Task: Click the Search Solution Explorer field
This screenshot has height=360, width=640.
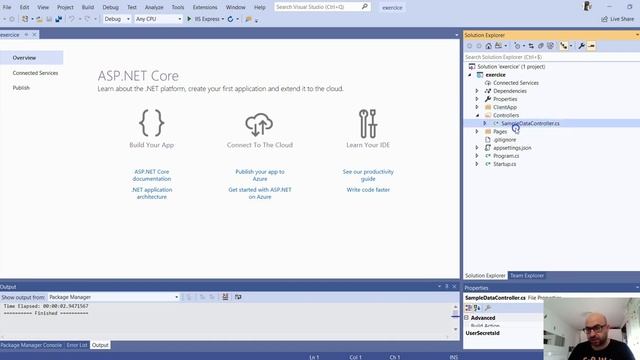Action: click(551, 57)
